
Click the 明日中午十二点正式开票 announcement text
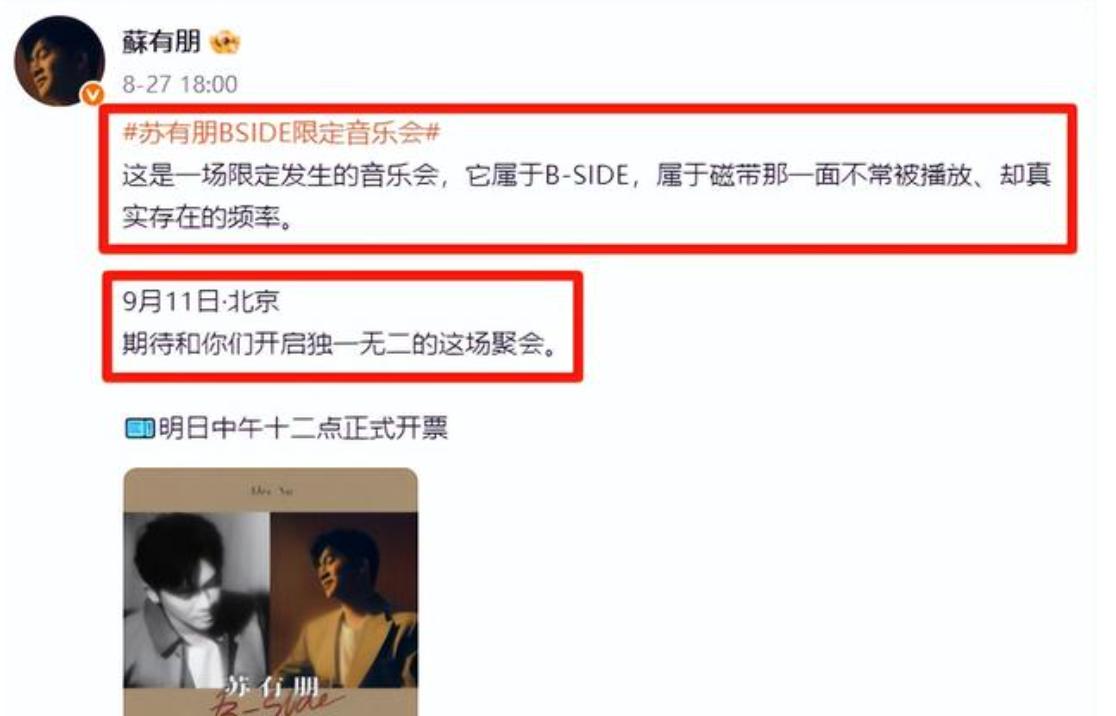click(x=304, y=428)
